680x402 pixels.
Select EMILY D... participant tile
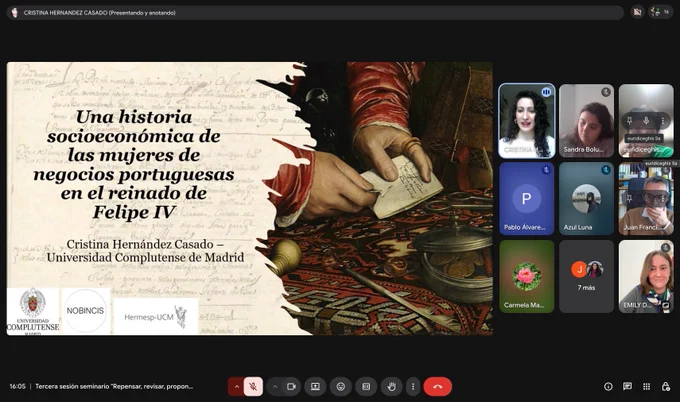(646, 277)
